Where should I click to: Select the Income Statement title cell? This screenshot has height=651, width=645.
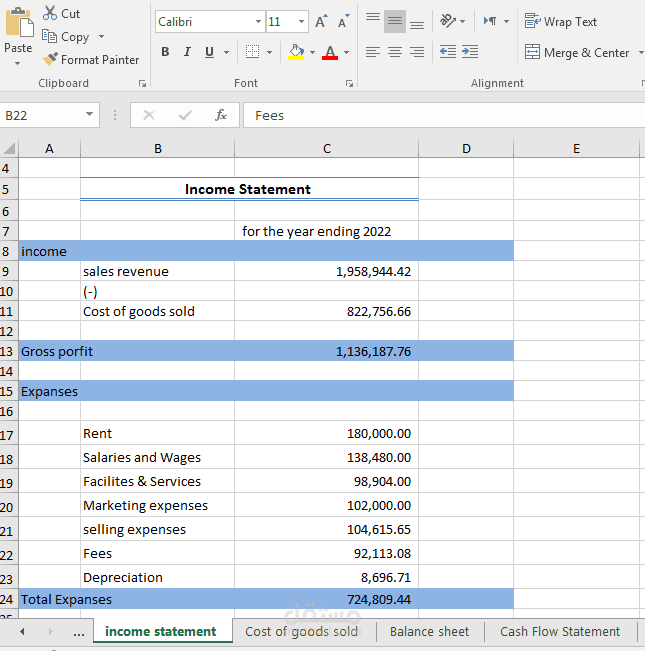click(249, 189)
